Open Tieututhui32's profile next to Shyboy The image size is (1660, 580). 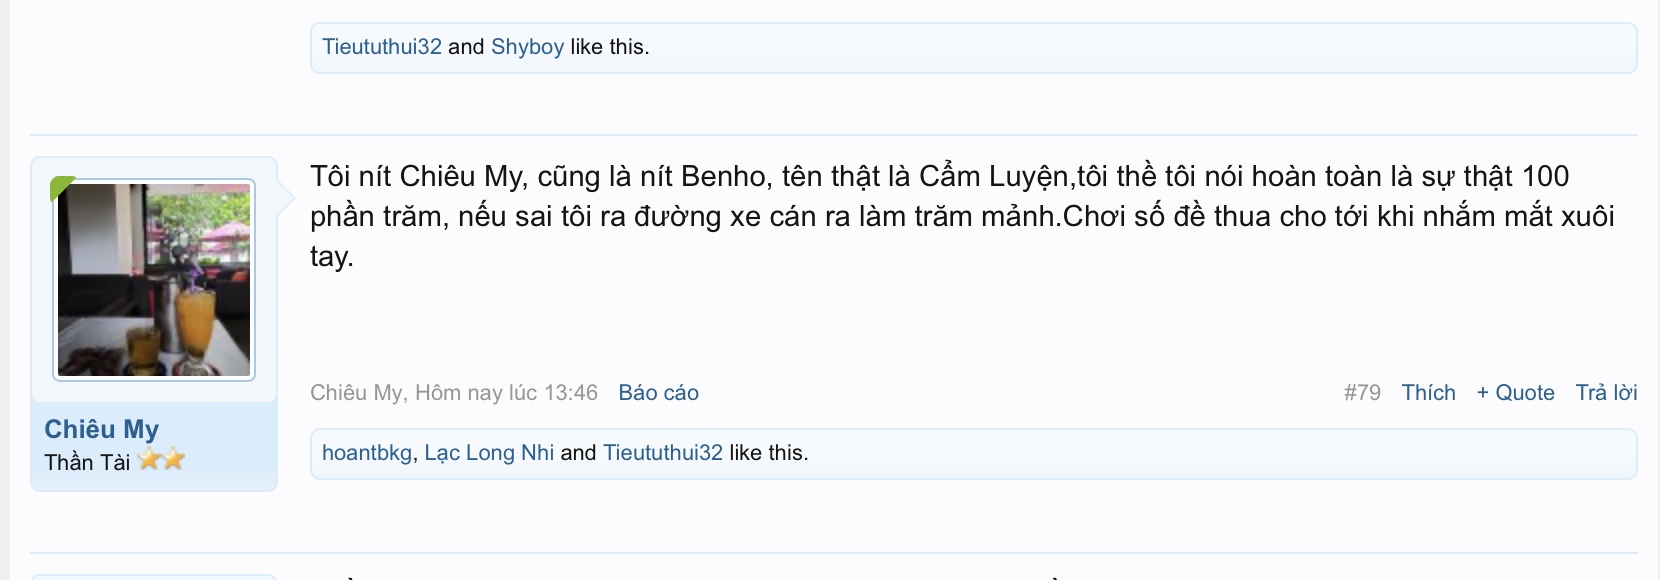381,47
